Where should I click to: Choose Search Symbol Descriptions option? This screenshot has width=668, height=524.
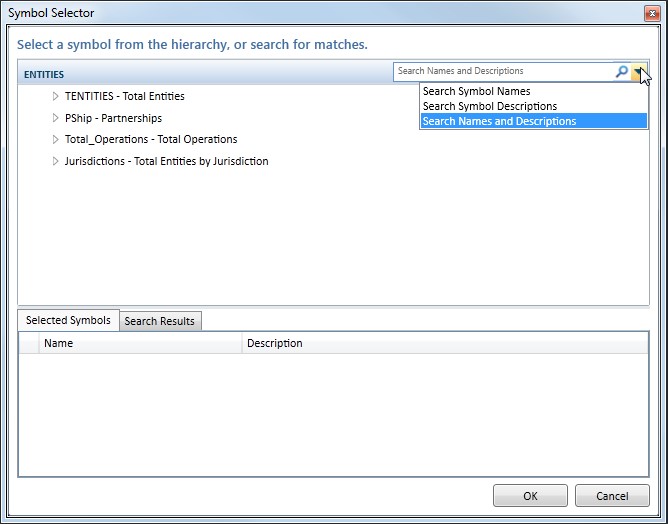click(489, 106)
